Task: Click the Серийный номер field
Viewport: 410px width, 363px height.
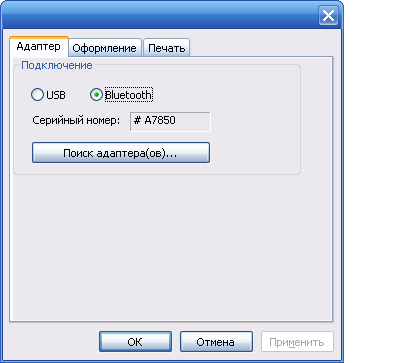Action: tap(170, 121)
